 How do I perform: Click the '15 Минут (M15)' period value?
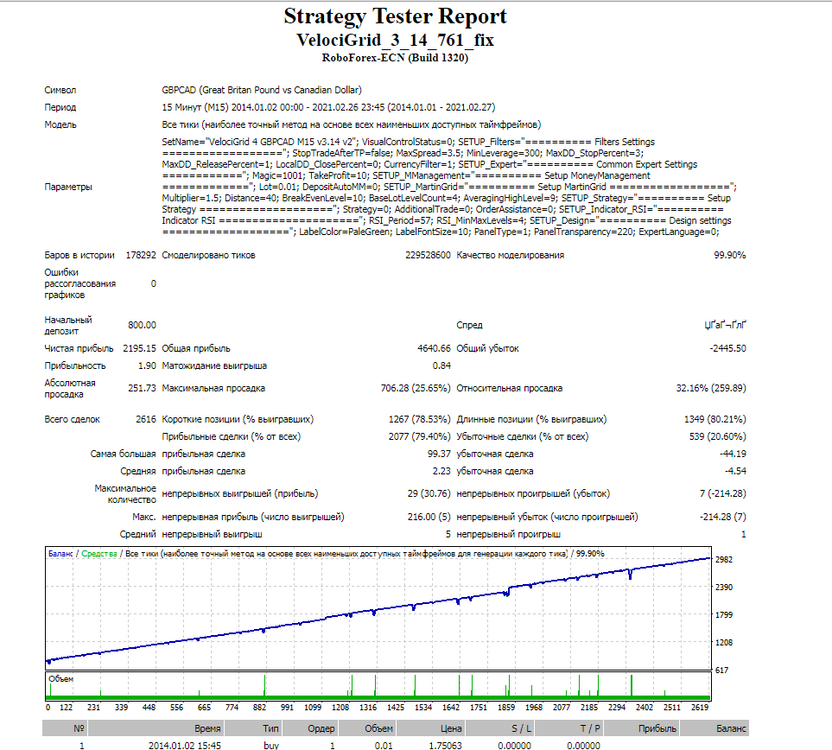pyautogui.click(x=328, y=107)
